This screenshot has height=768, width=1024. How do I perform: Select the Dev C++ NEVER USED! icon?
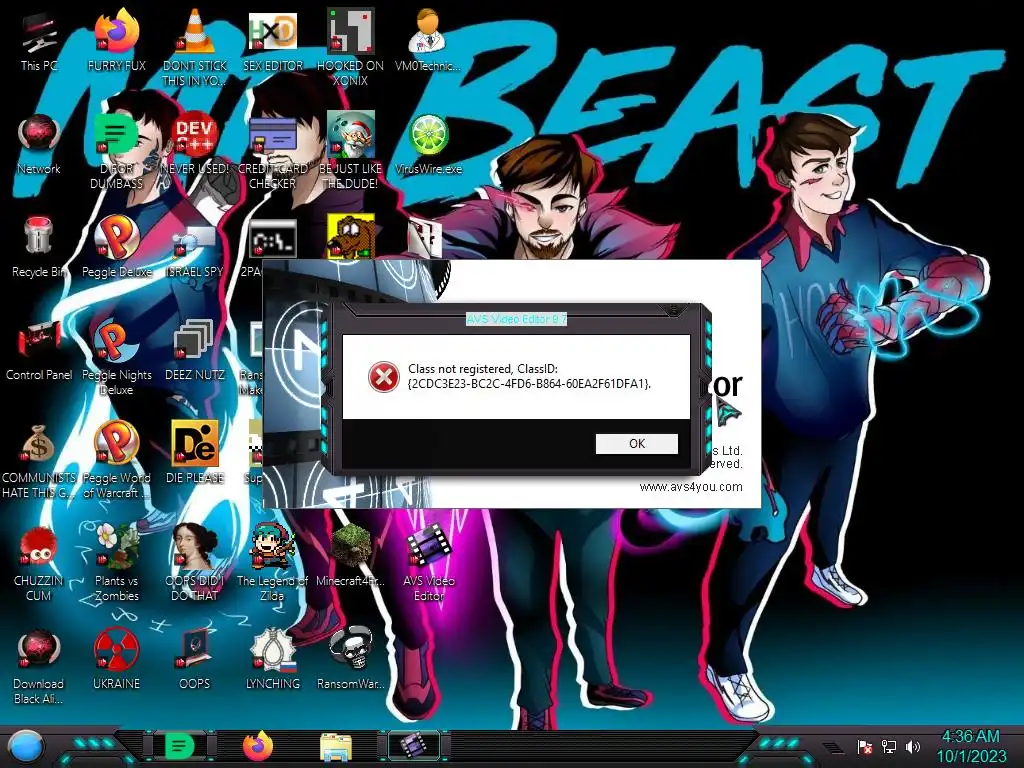[195, 144]
